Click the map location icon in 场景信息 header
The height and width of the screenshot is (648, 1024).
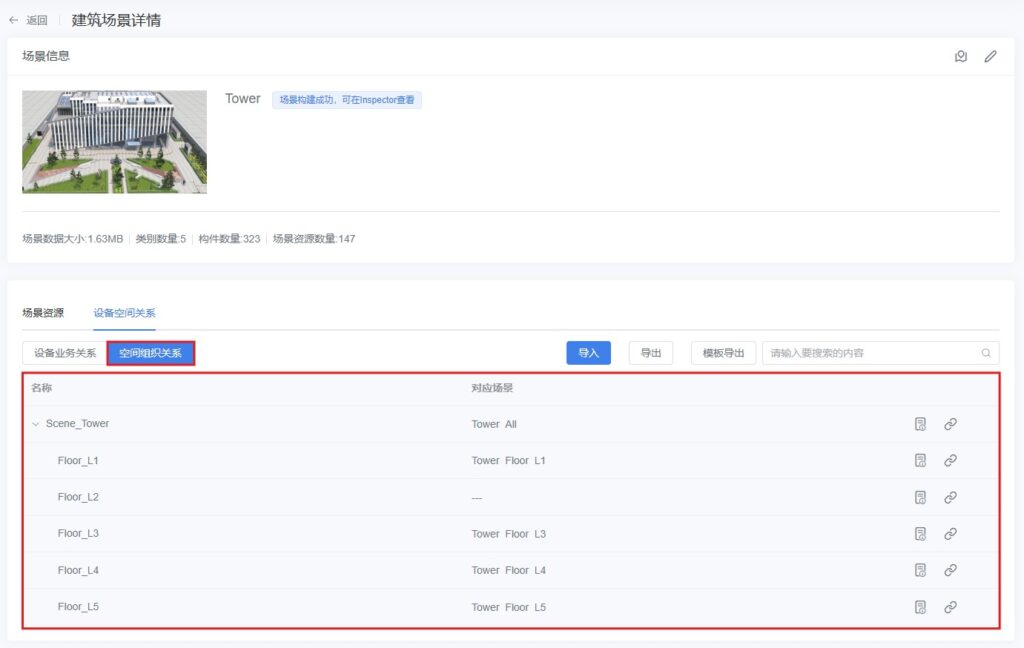[960, 57]
